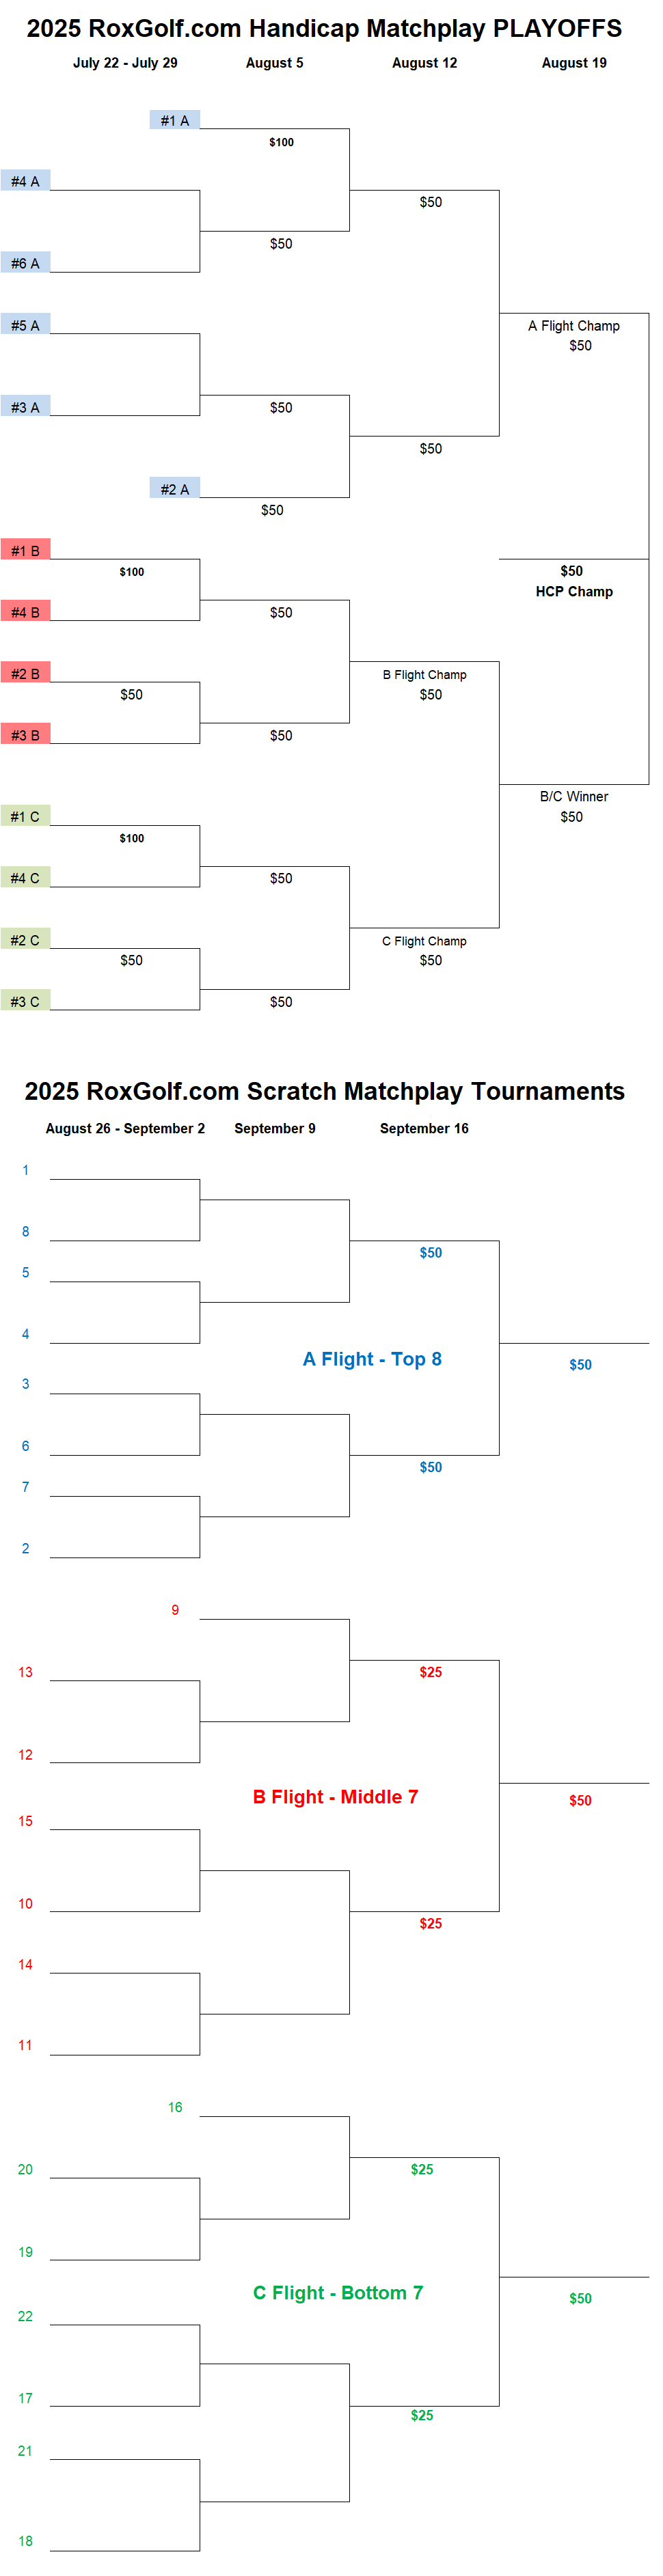This screenshot has width=663, height=2576.
Task: Click the August 19 date header
Action: click(574, 63)
